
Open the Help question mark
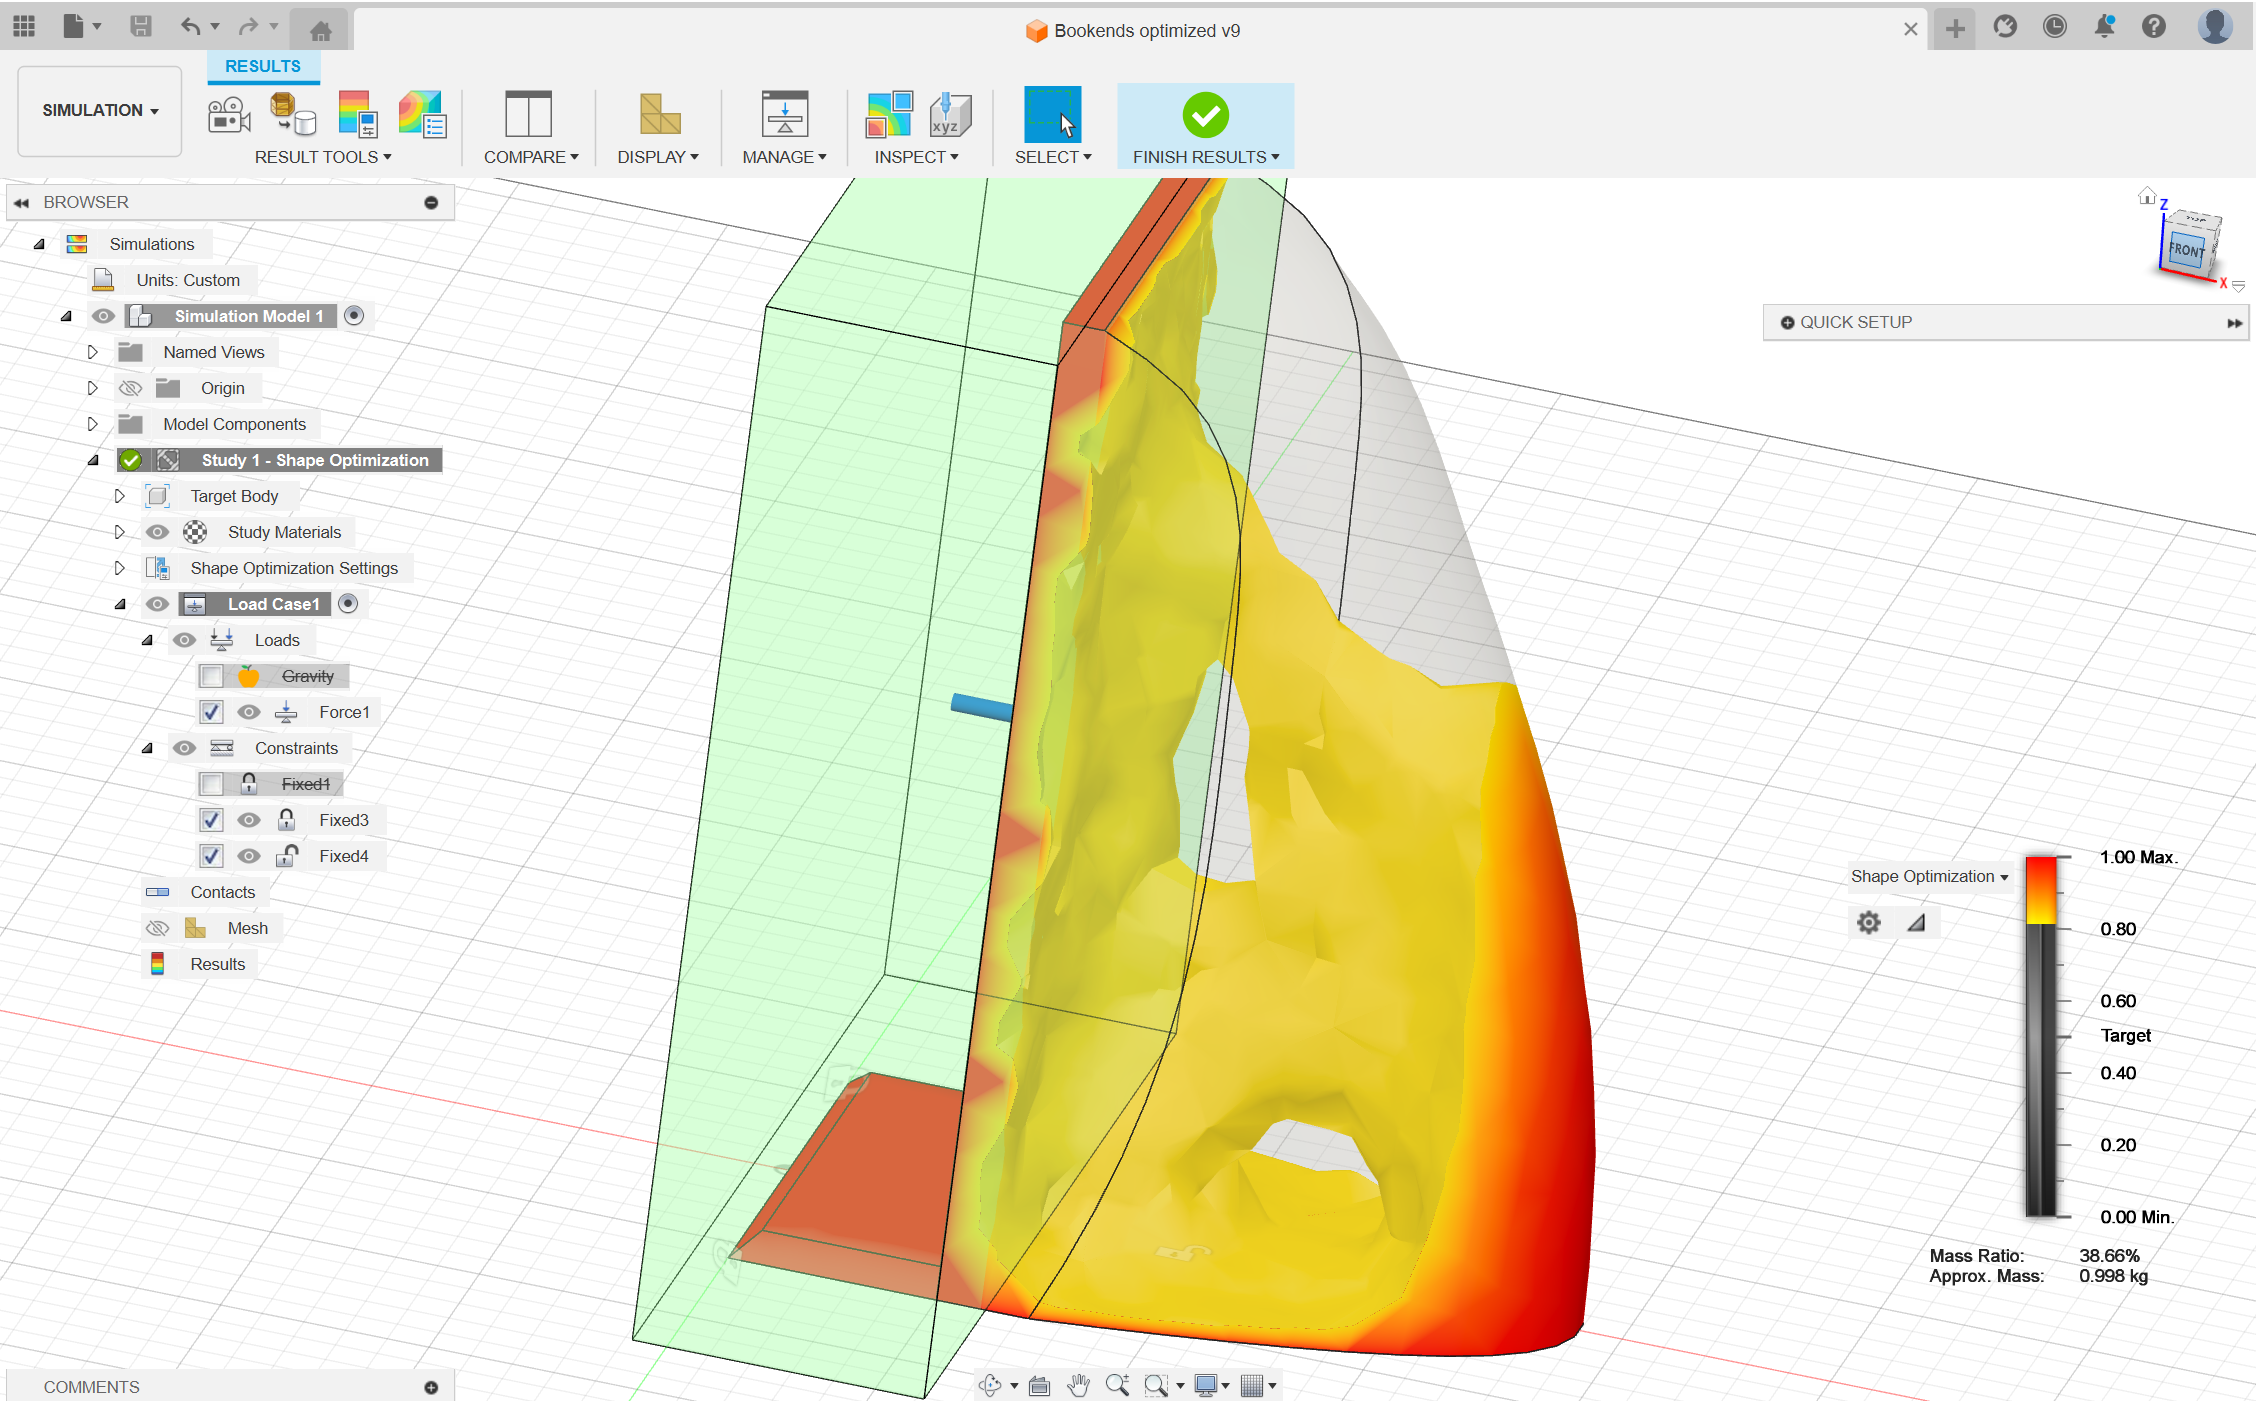click(2154, 27)
